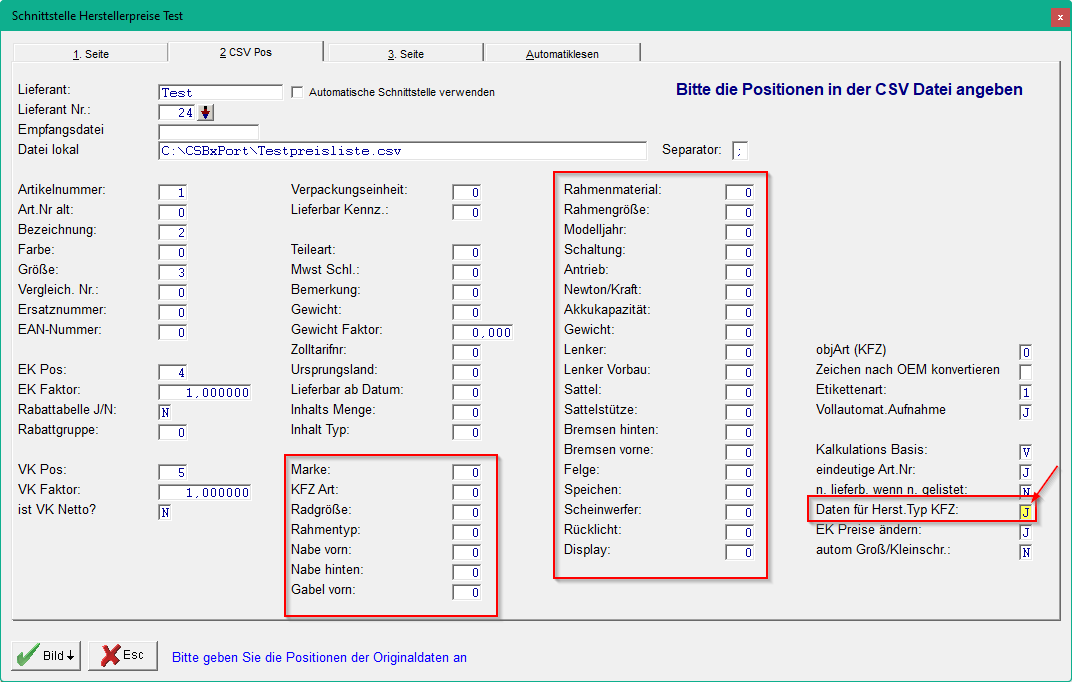Select the Marke position field
Screen dimensions: 1072x682
466,472
